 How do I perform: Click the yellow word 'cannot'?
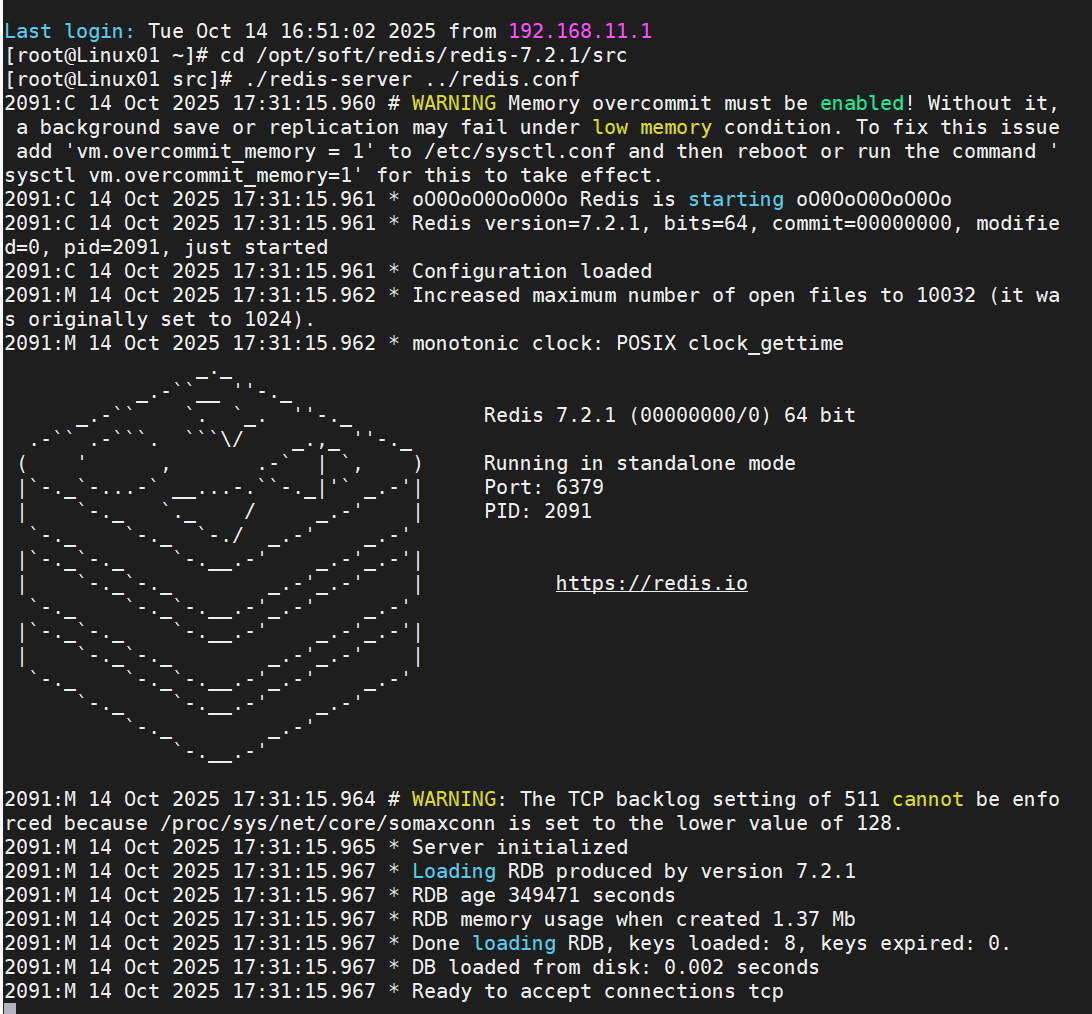coord(928,800)
